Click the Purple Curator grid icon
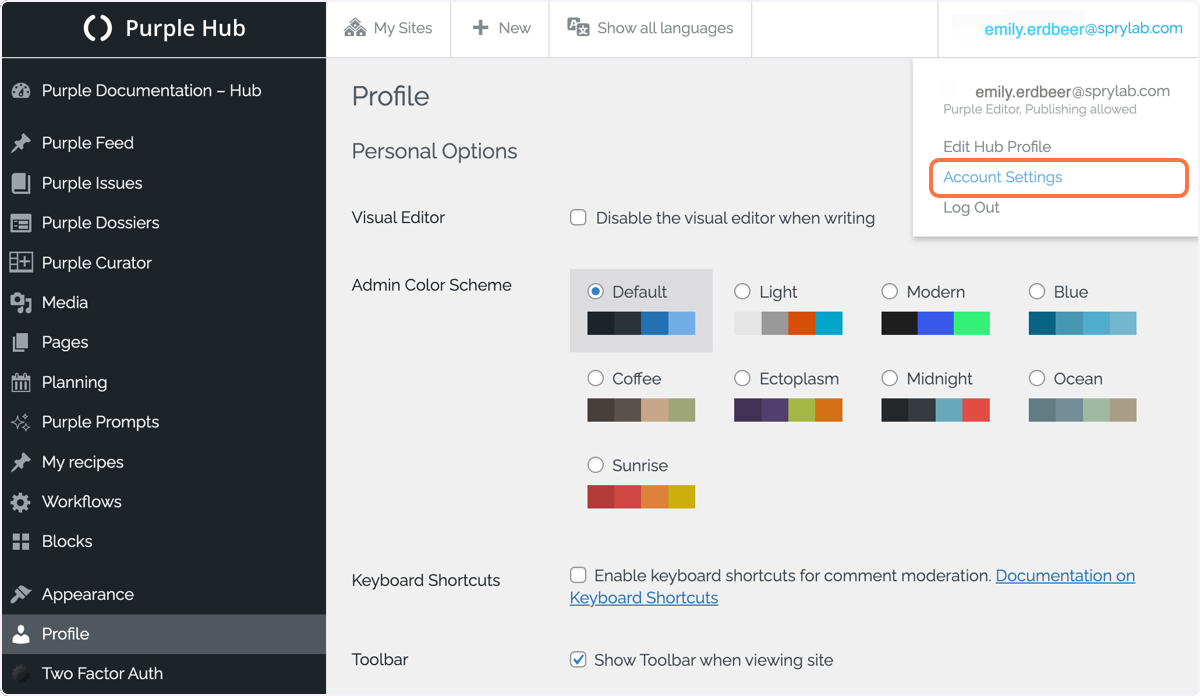 pyautogui.click(x=21, y=262)
